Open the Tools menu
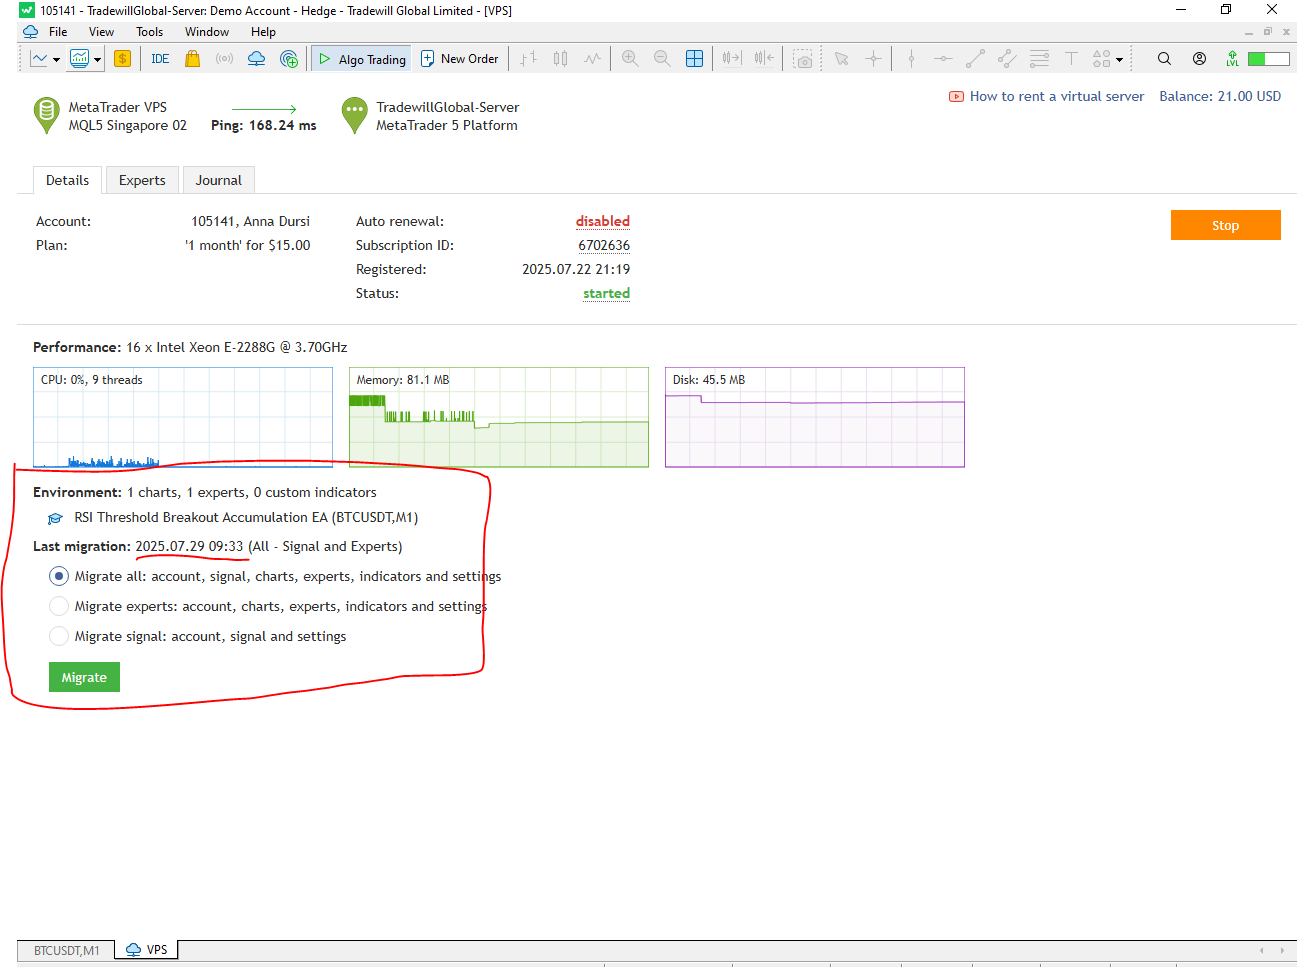 pyautogui.click(x=149, y=32)
